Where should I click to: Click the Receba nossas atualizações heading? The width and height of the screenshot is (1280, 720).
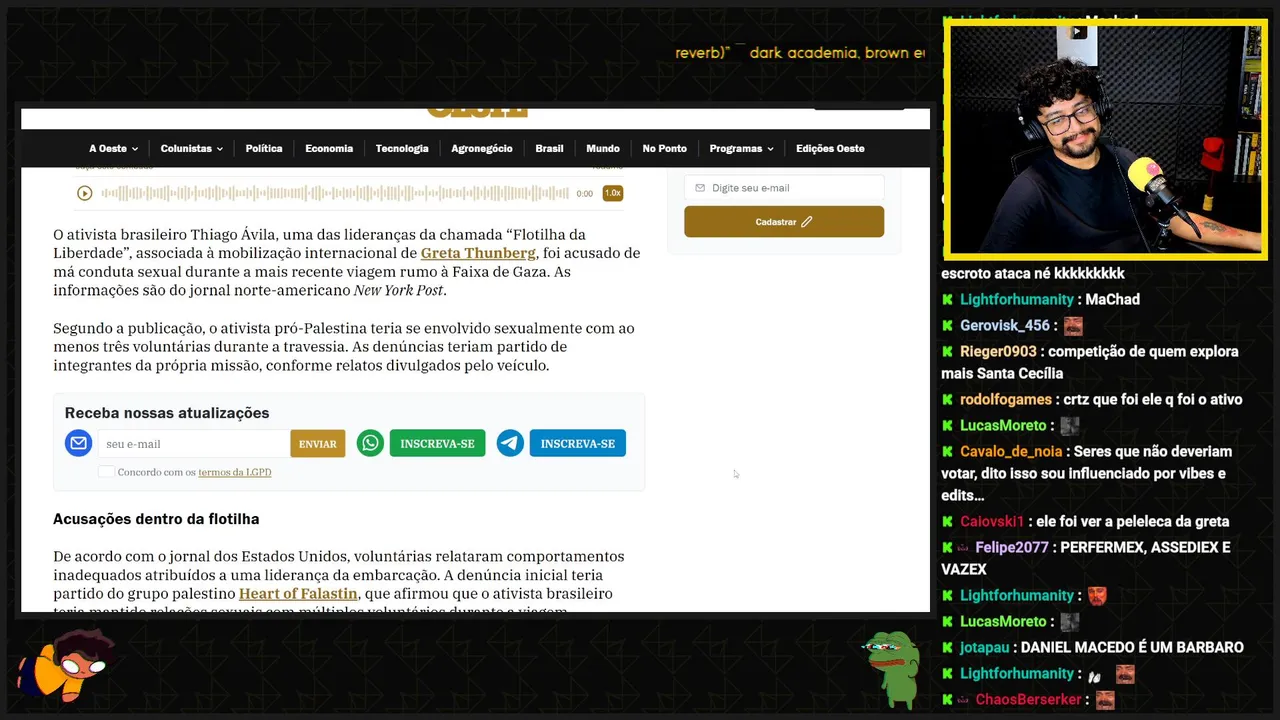tap(167, 413)
